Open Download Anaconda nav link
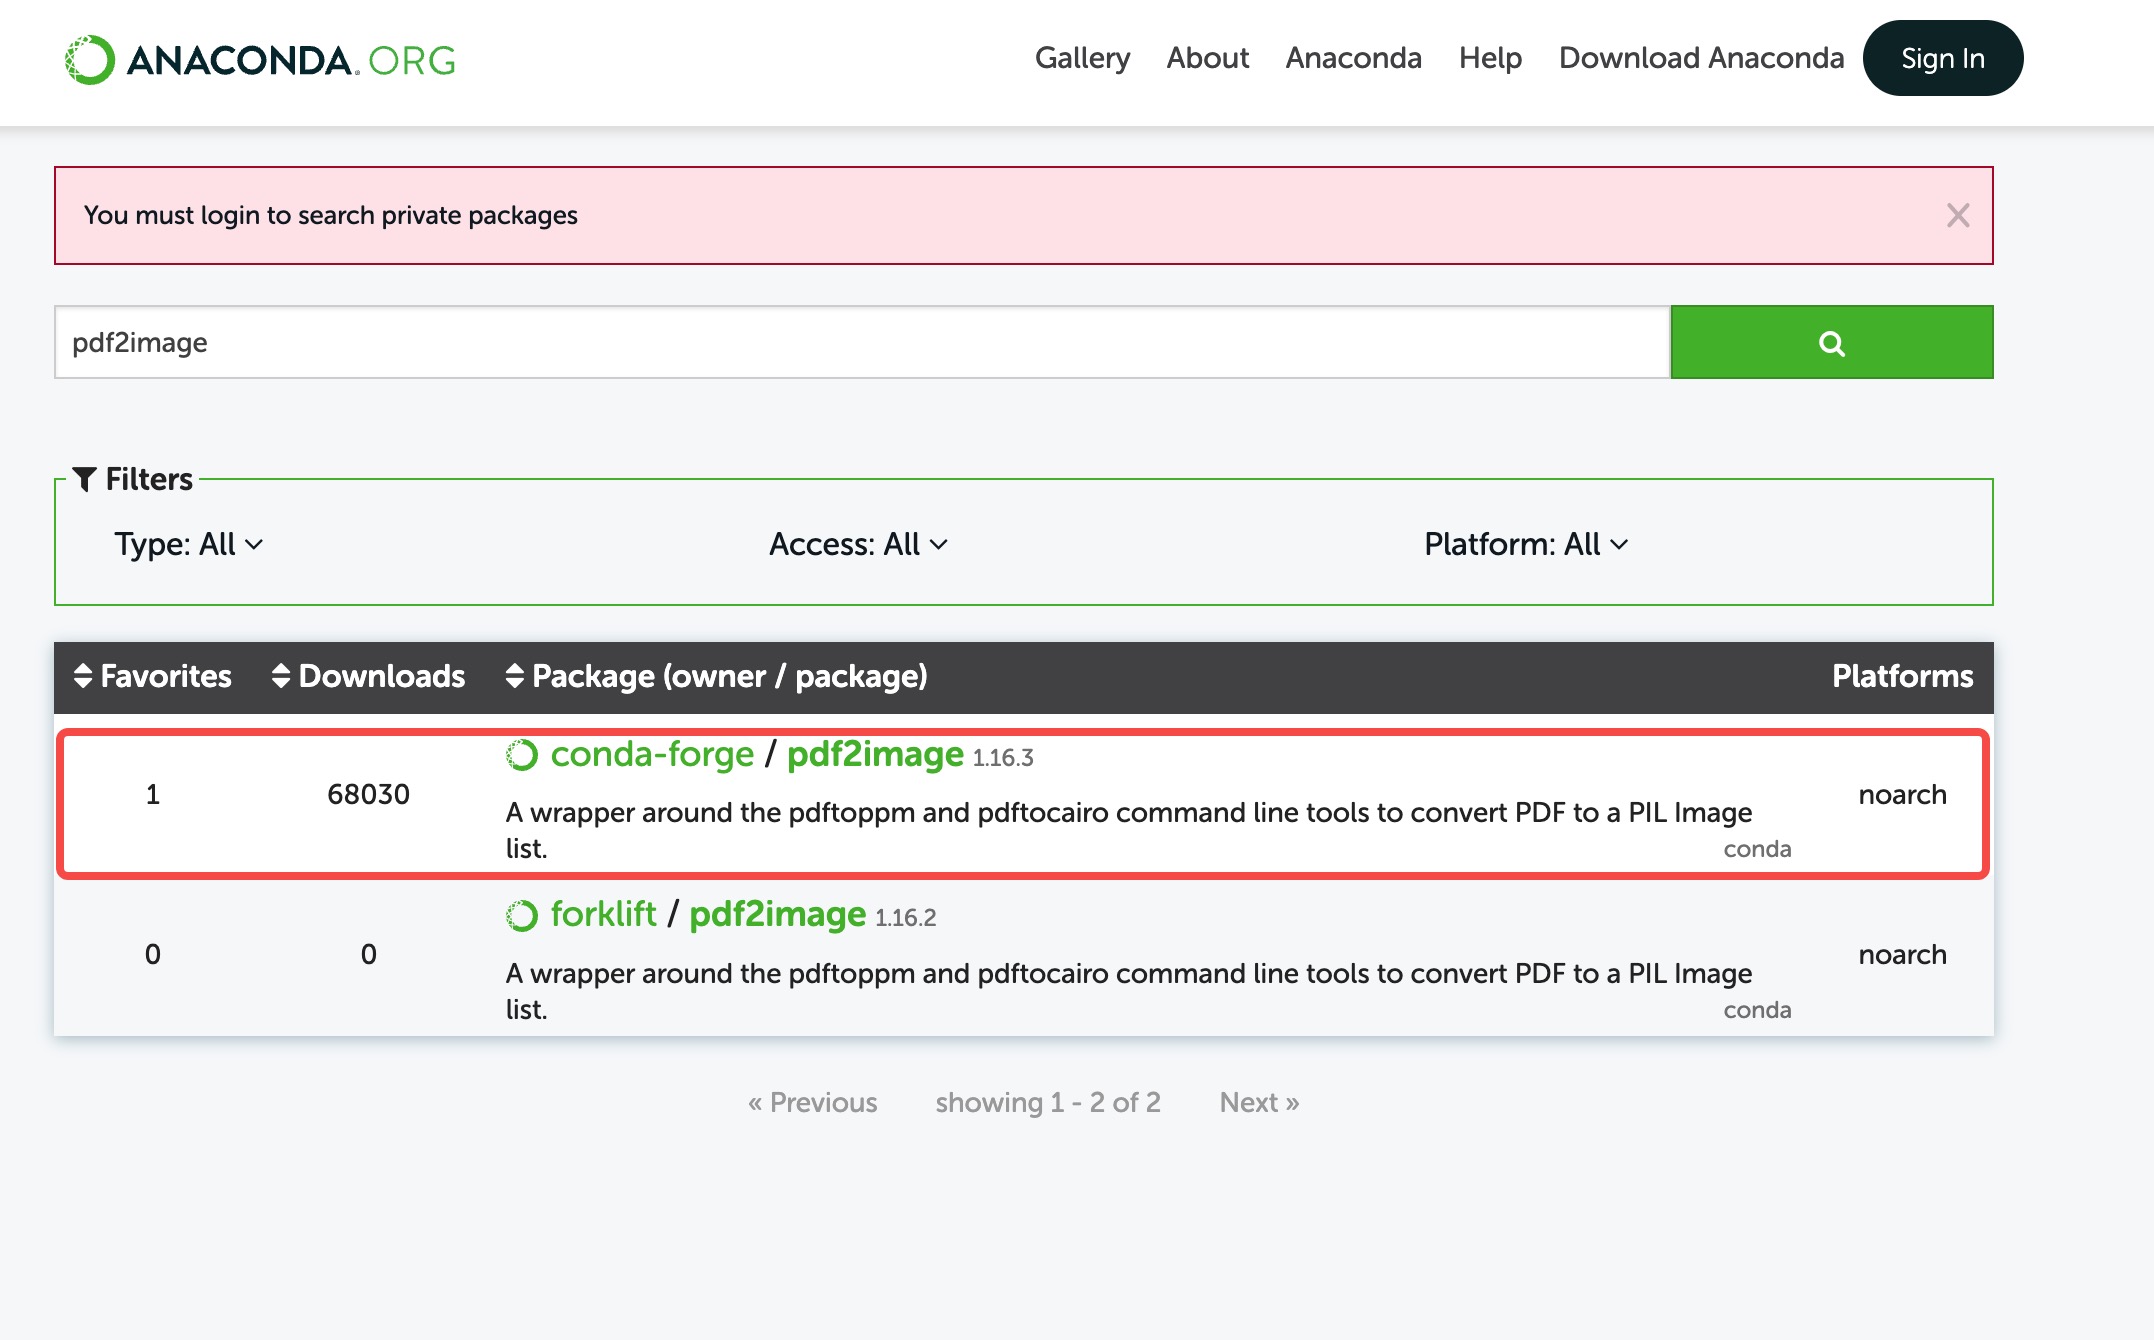Viewport: 2154px width, 1340px height. tap(1701, 58)
